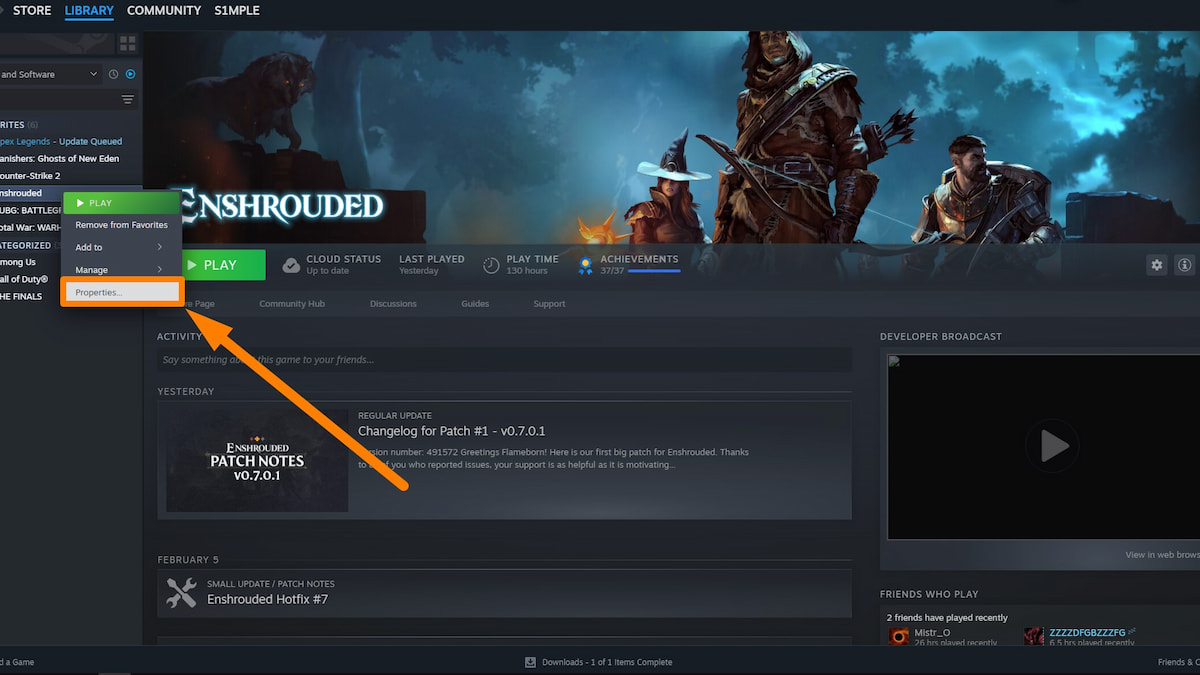Click the blue play filter icon in sidebar
The height and width of the screenshot is (675, 1200).
pyautogui.click(x=130, y=73)
